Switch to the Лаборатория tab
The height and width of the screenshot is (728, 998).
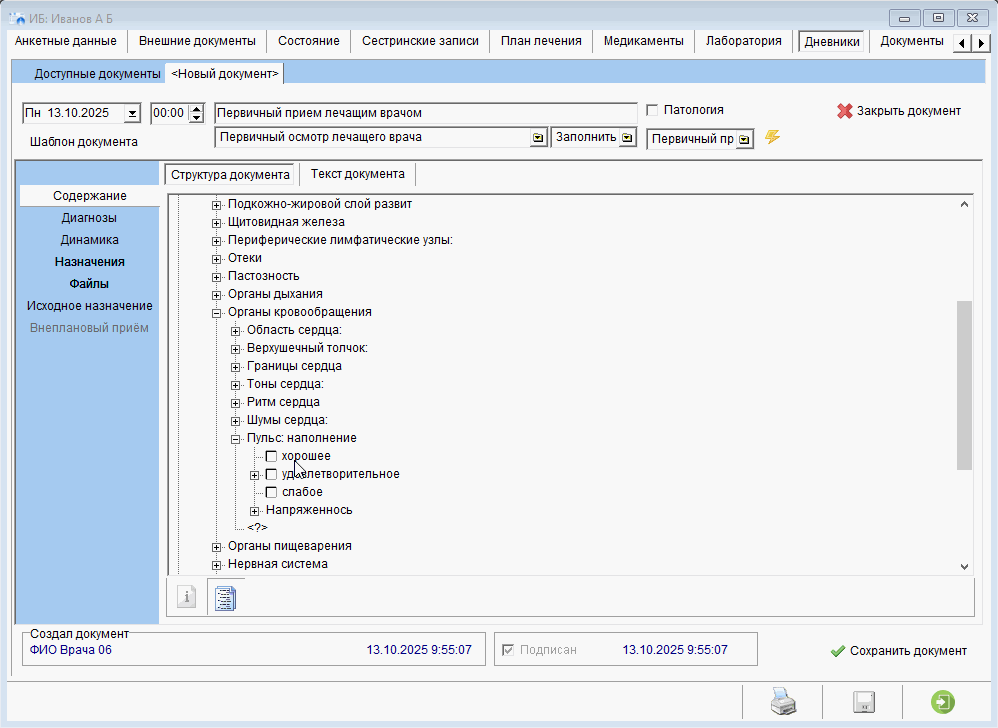coord(743,41)
